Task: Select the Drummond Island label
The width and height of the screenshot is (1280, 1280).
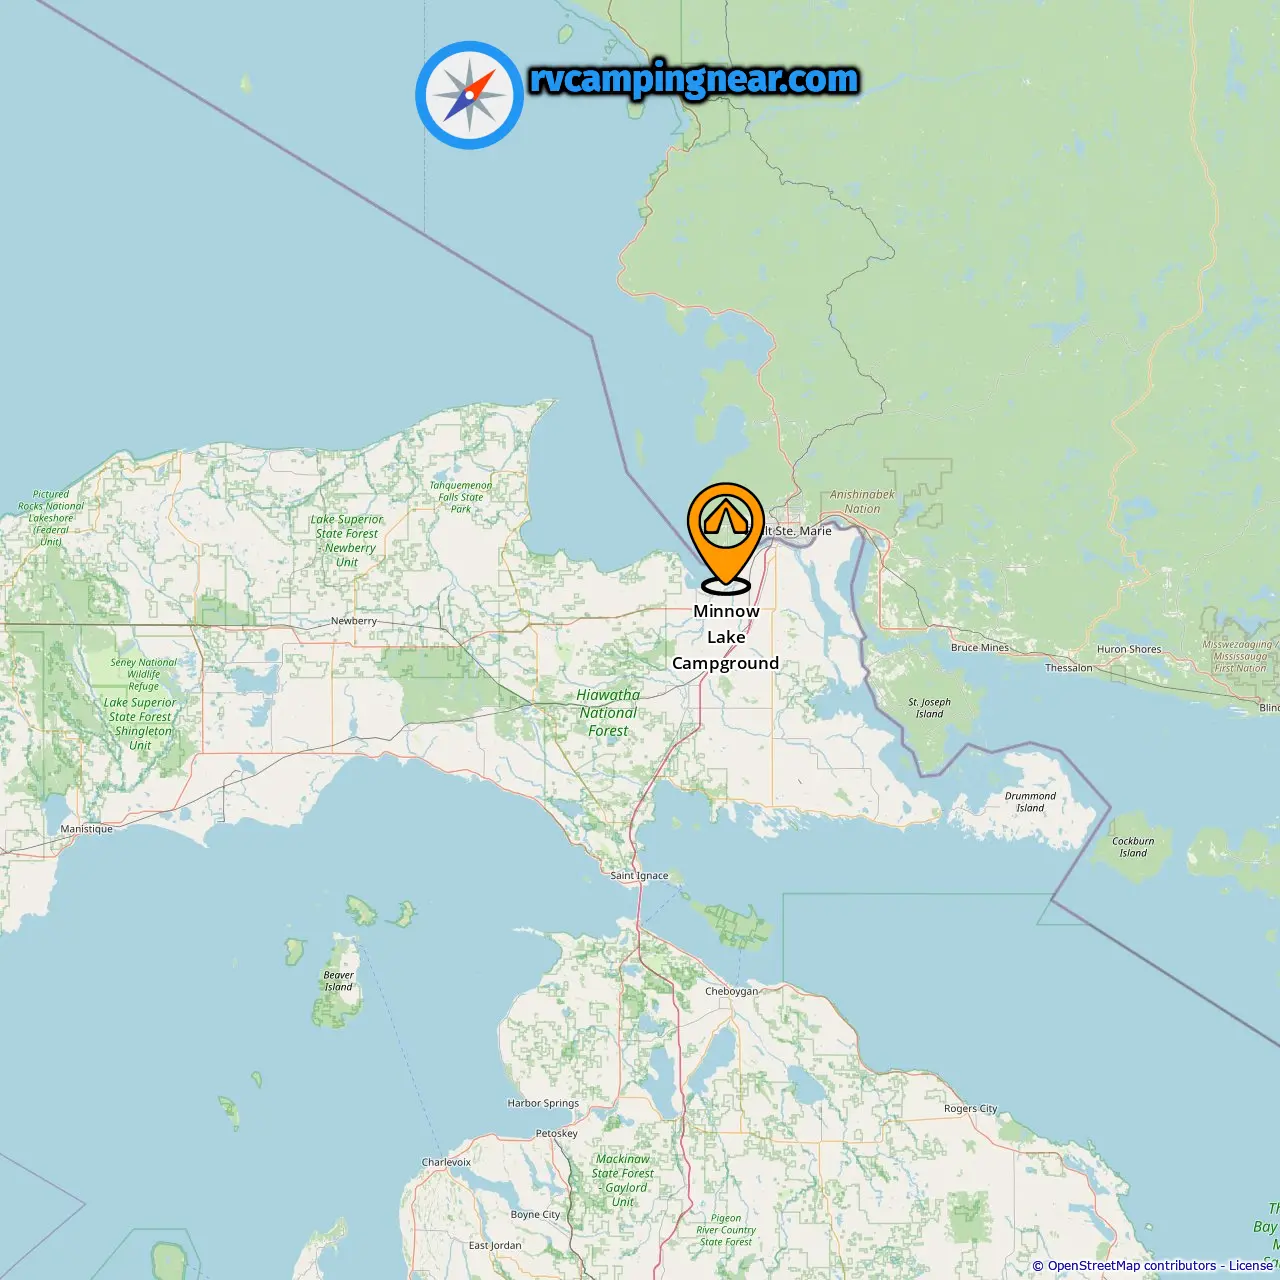Action: [1030, 802]
